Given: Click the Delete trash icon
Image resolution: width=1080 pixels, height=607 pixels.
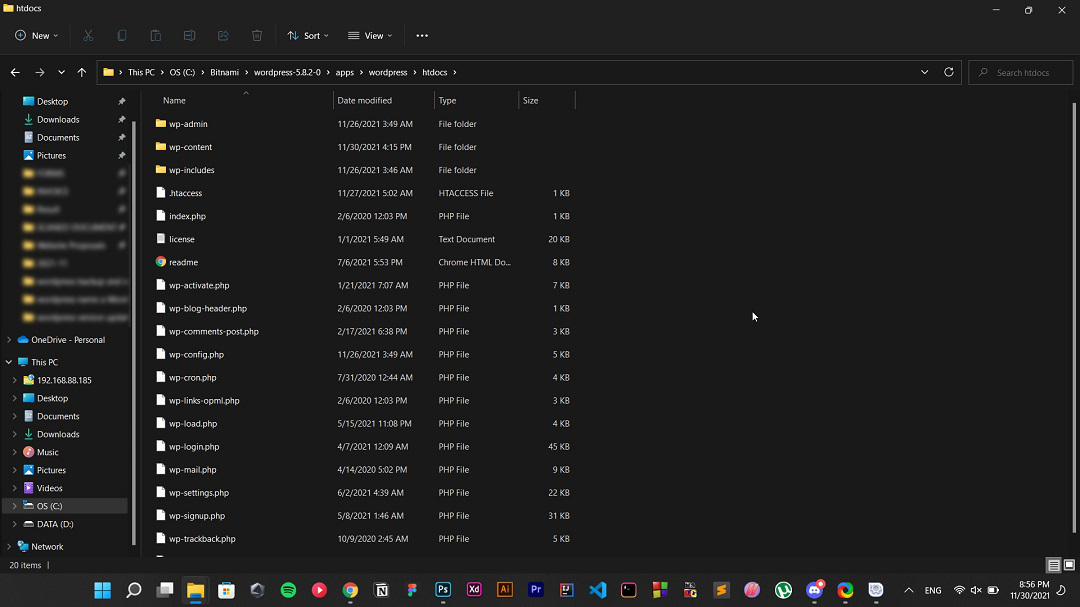Looking at the screenshot, I should [x=257, y=36].
